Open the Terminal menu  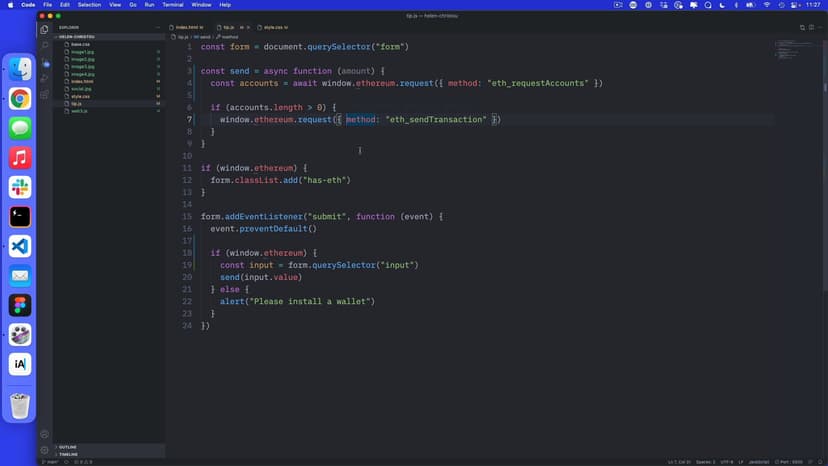pyautogui.click(x=173, y=5)
